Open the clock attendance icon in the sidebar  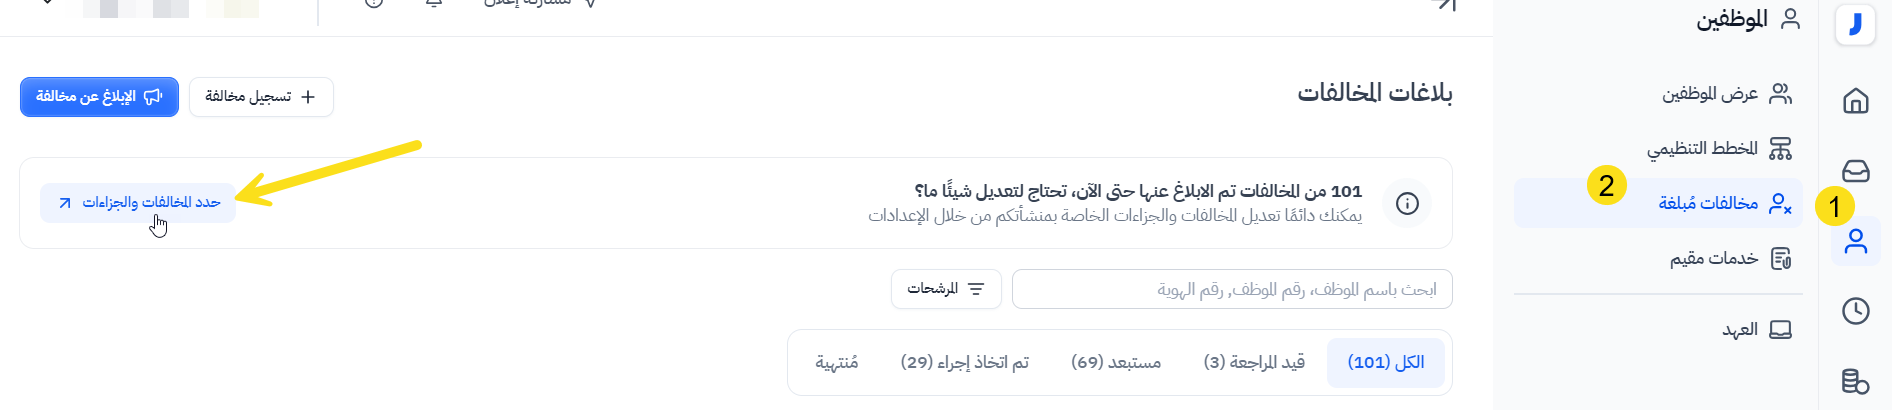coord(1855,311)
